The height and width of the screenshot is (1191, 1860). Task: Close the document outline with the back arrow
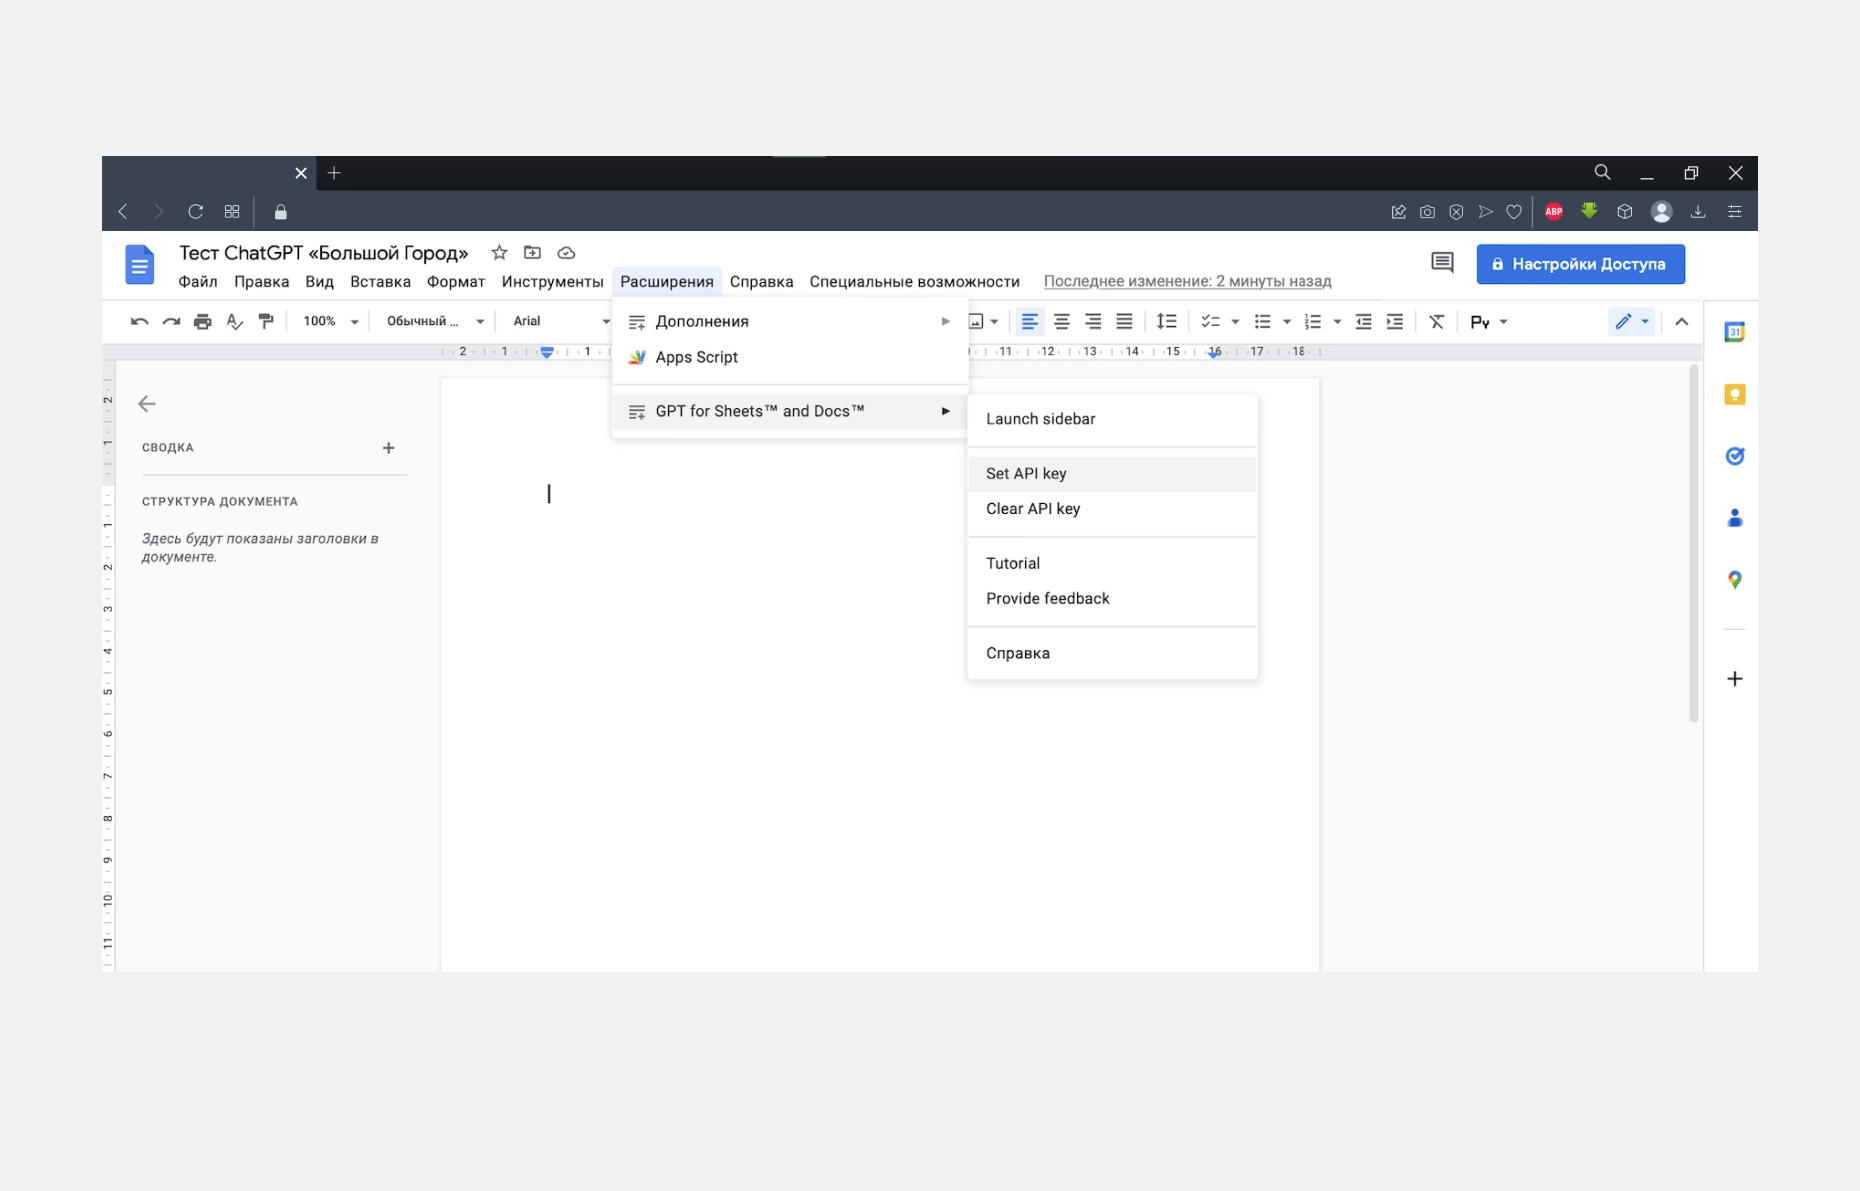click(x=147, y=404)
